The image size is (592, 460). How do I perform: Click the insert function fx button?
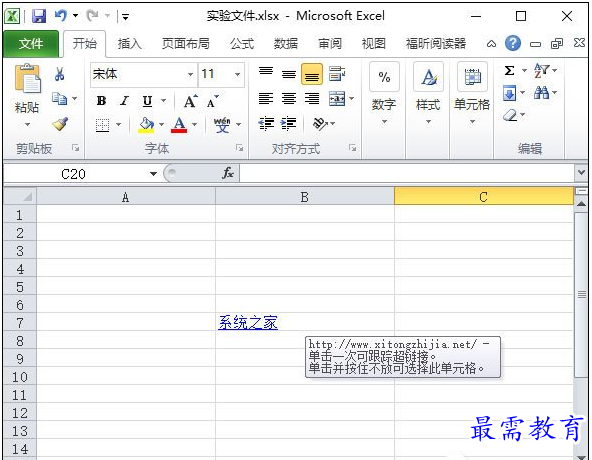(228, 173)
